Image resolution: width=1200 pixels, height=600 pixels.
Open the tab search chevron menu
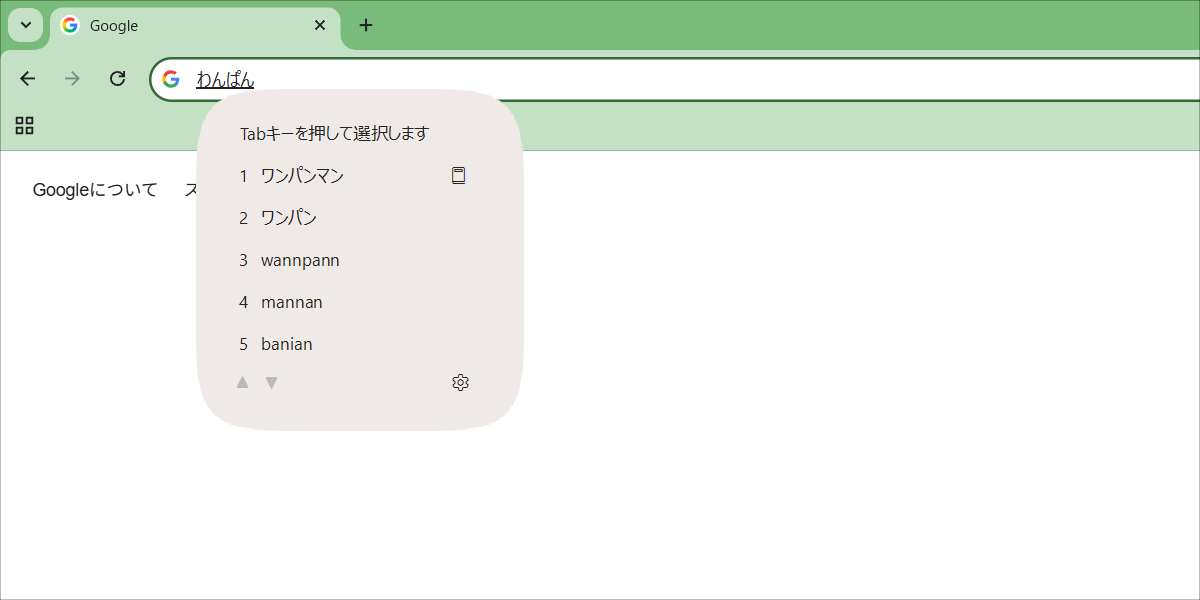click(x=25, y=25)
